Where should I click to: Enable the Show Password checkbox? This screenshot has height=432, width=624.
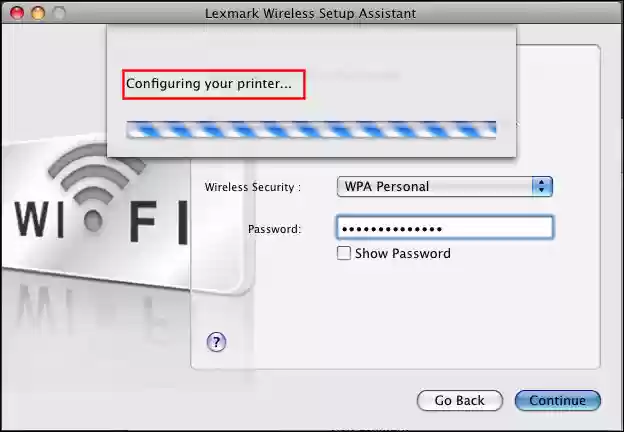pyautogui.click(x=344, y=253)
